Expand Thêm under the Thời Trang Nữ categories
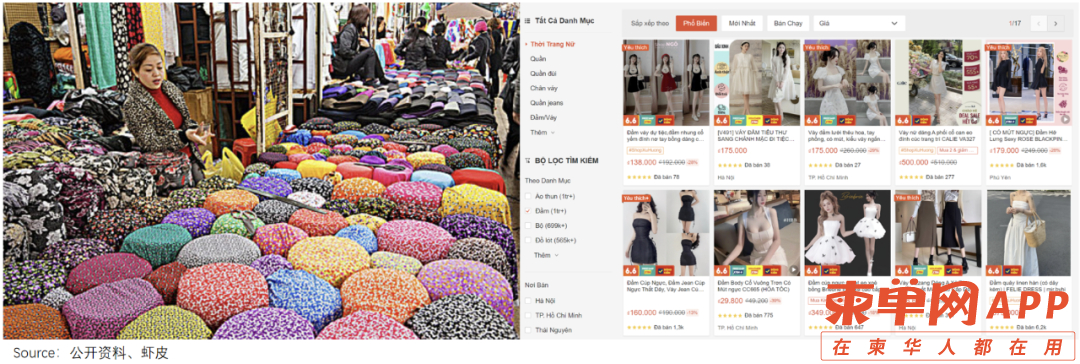This screenshot has width=1080, height=364. 543,132
